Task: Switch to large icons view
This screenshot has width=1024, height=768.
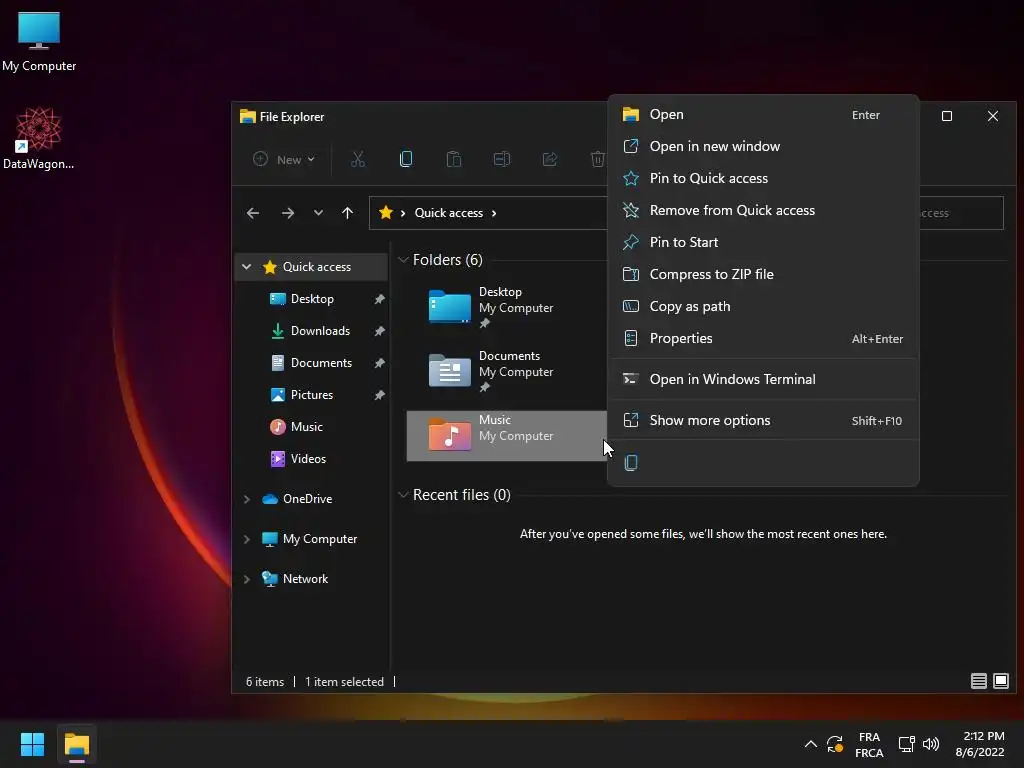Action: point(1000,681)
